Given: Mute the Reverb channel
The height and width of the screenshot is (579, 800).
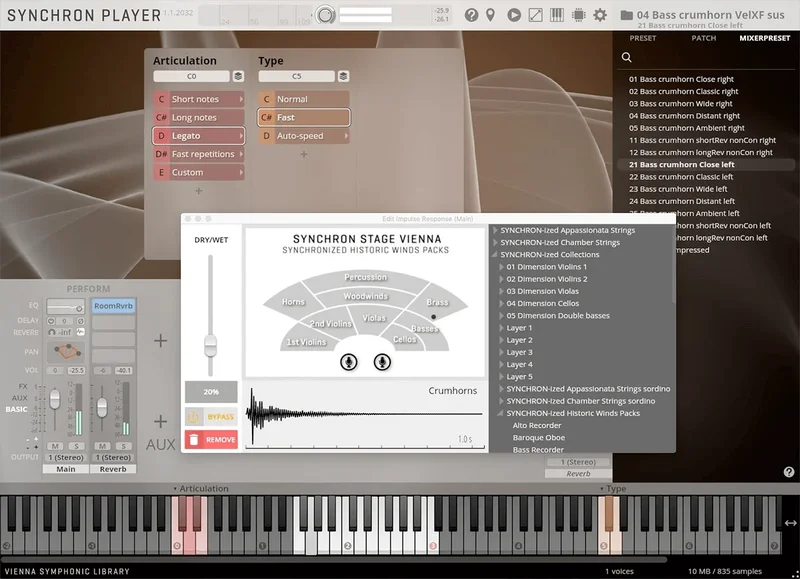Looking at the screenshot, I should pyautogui.click(x=102, y=446).
